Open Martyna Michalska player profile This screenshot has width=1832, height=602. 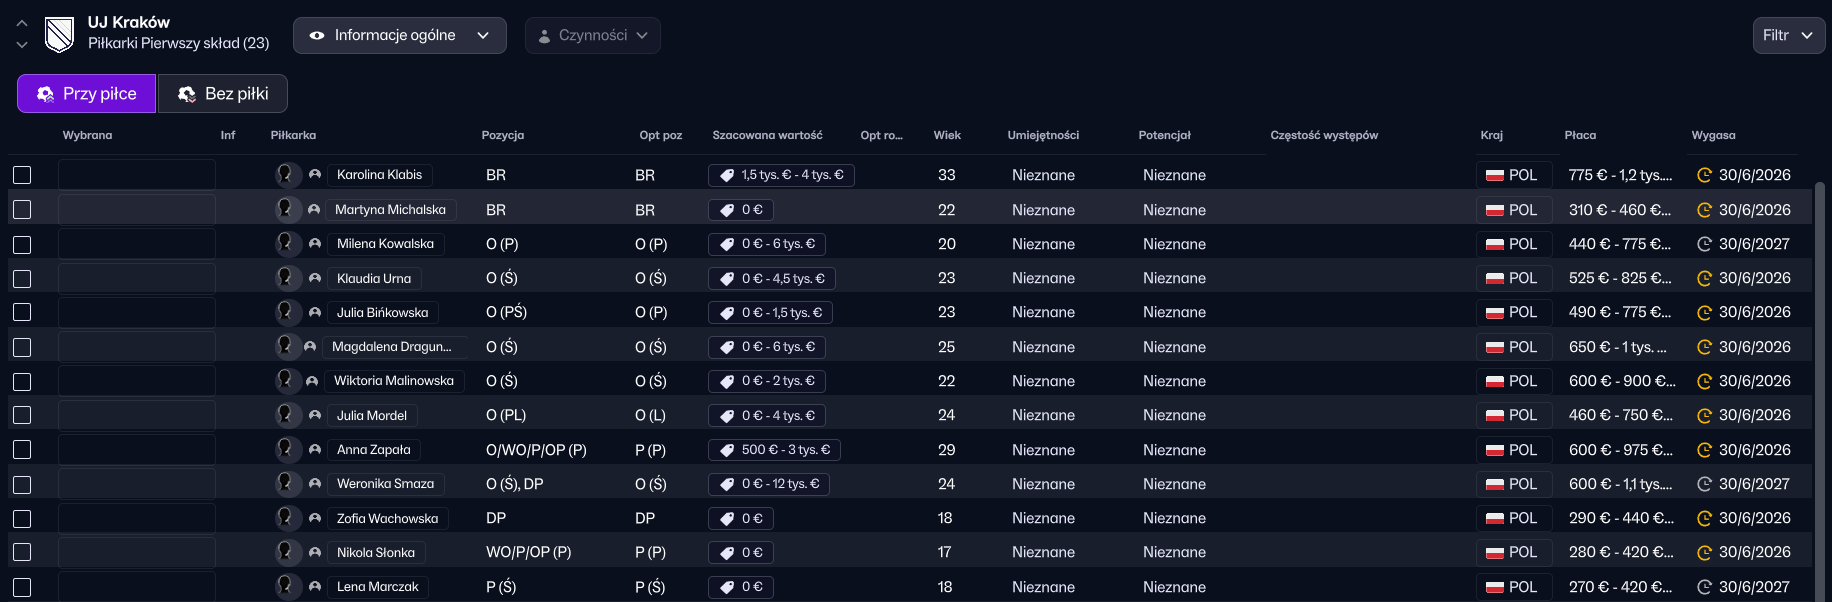click(x=390, y=210)
